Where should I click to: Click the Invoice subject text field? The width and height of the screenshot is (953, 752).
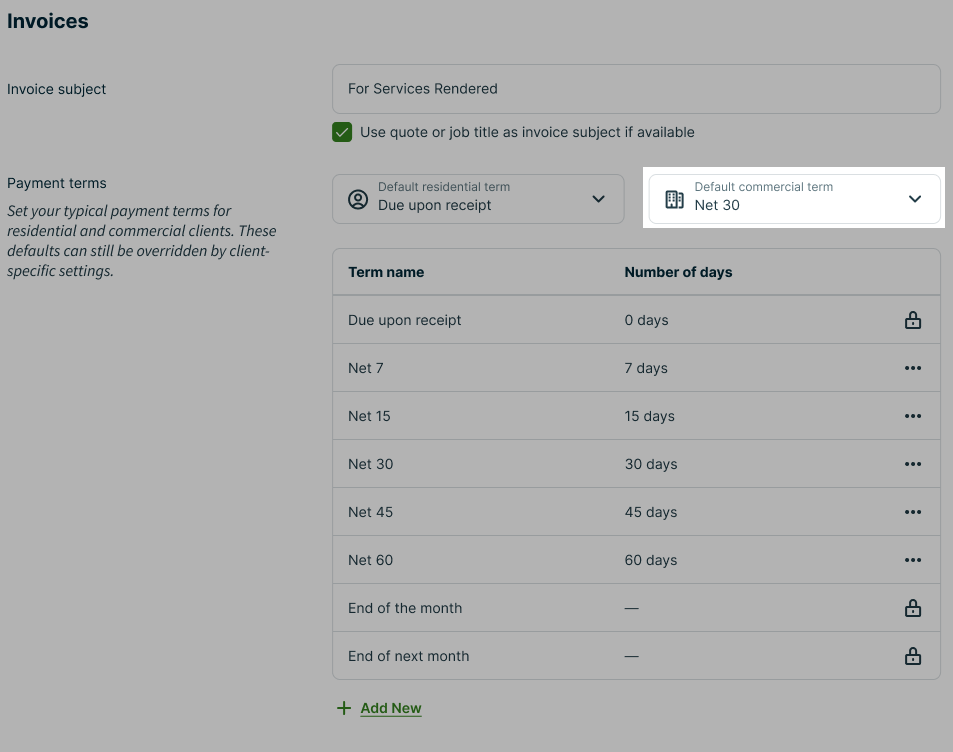pos(636,89)
